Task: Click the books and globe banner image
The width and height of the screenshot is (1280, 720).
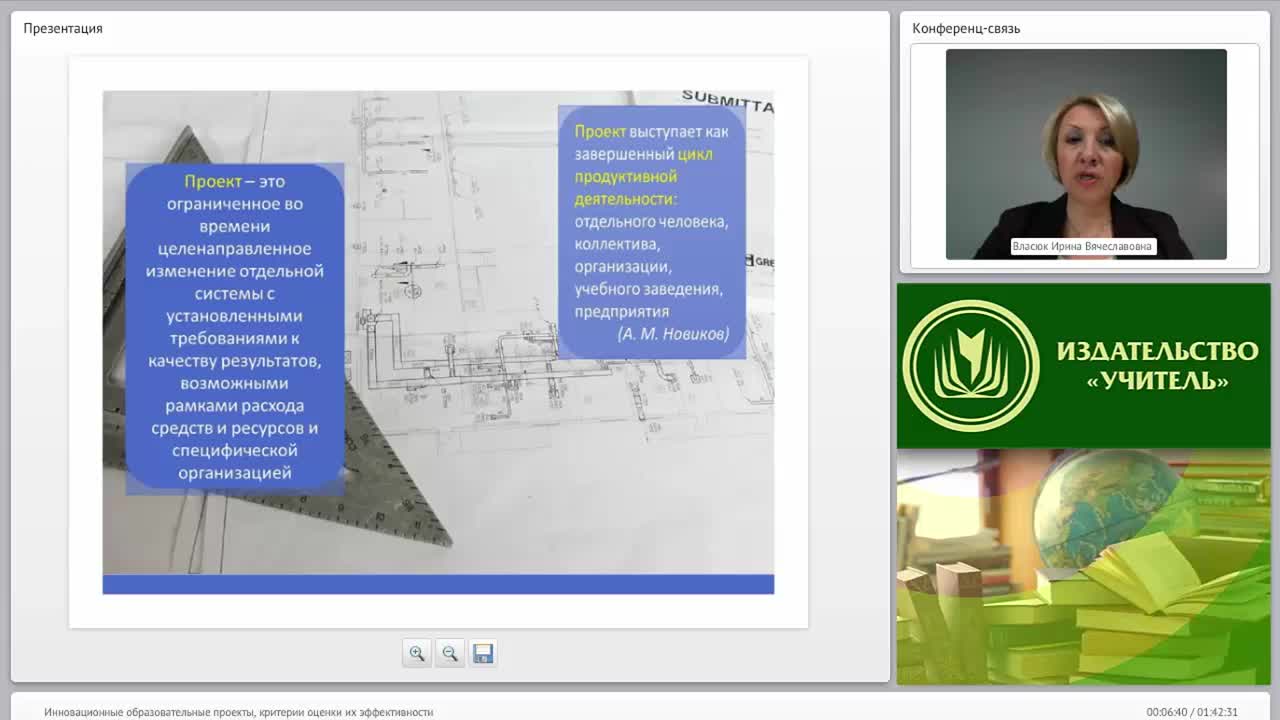Action: (x=1083, y=567)
